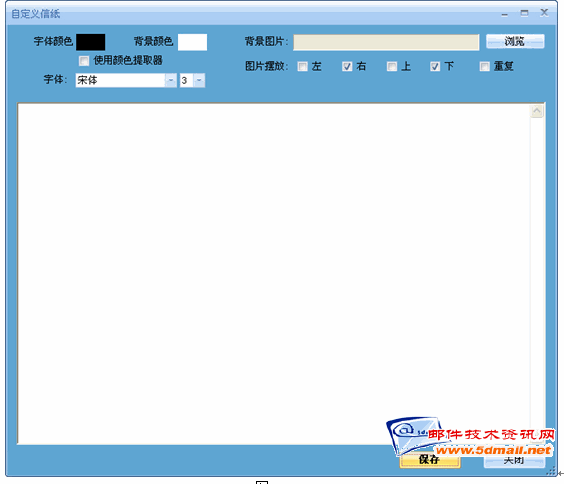This screenshot has height=484, width=564.
Task: Uncheck the 下 image placement box
Action: click(435, 67)
